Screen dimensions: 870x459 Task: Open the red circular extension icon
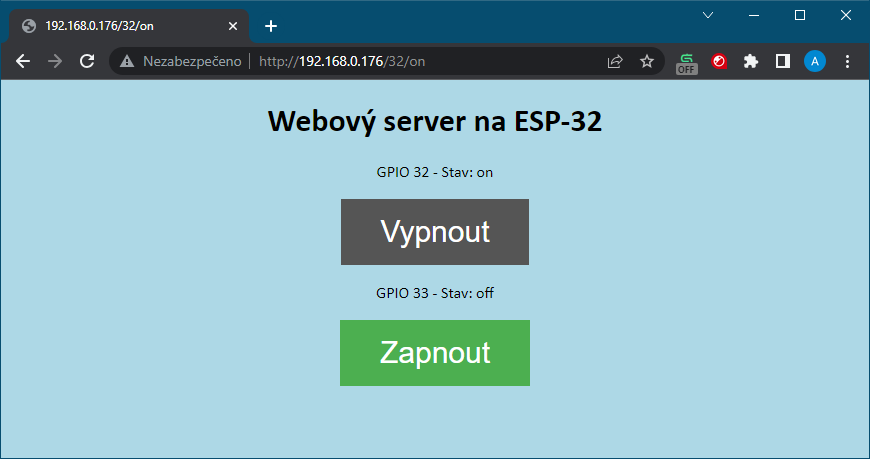pos(719,61)
